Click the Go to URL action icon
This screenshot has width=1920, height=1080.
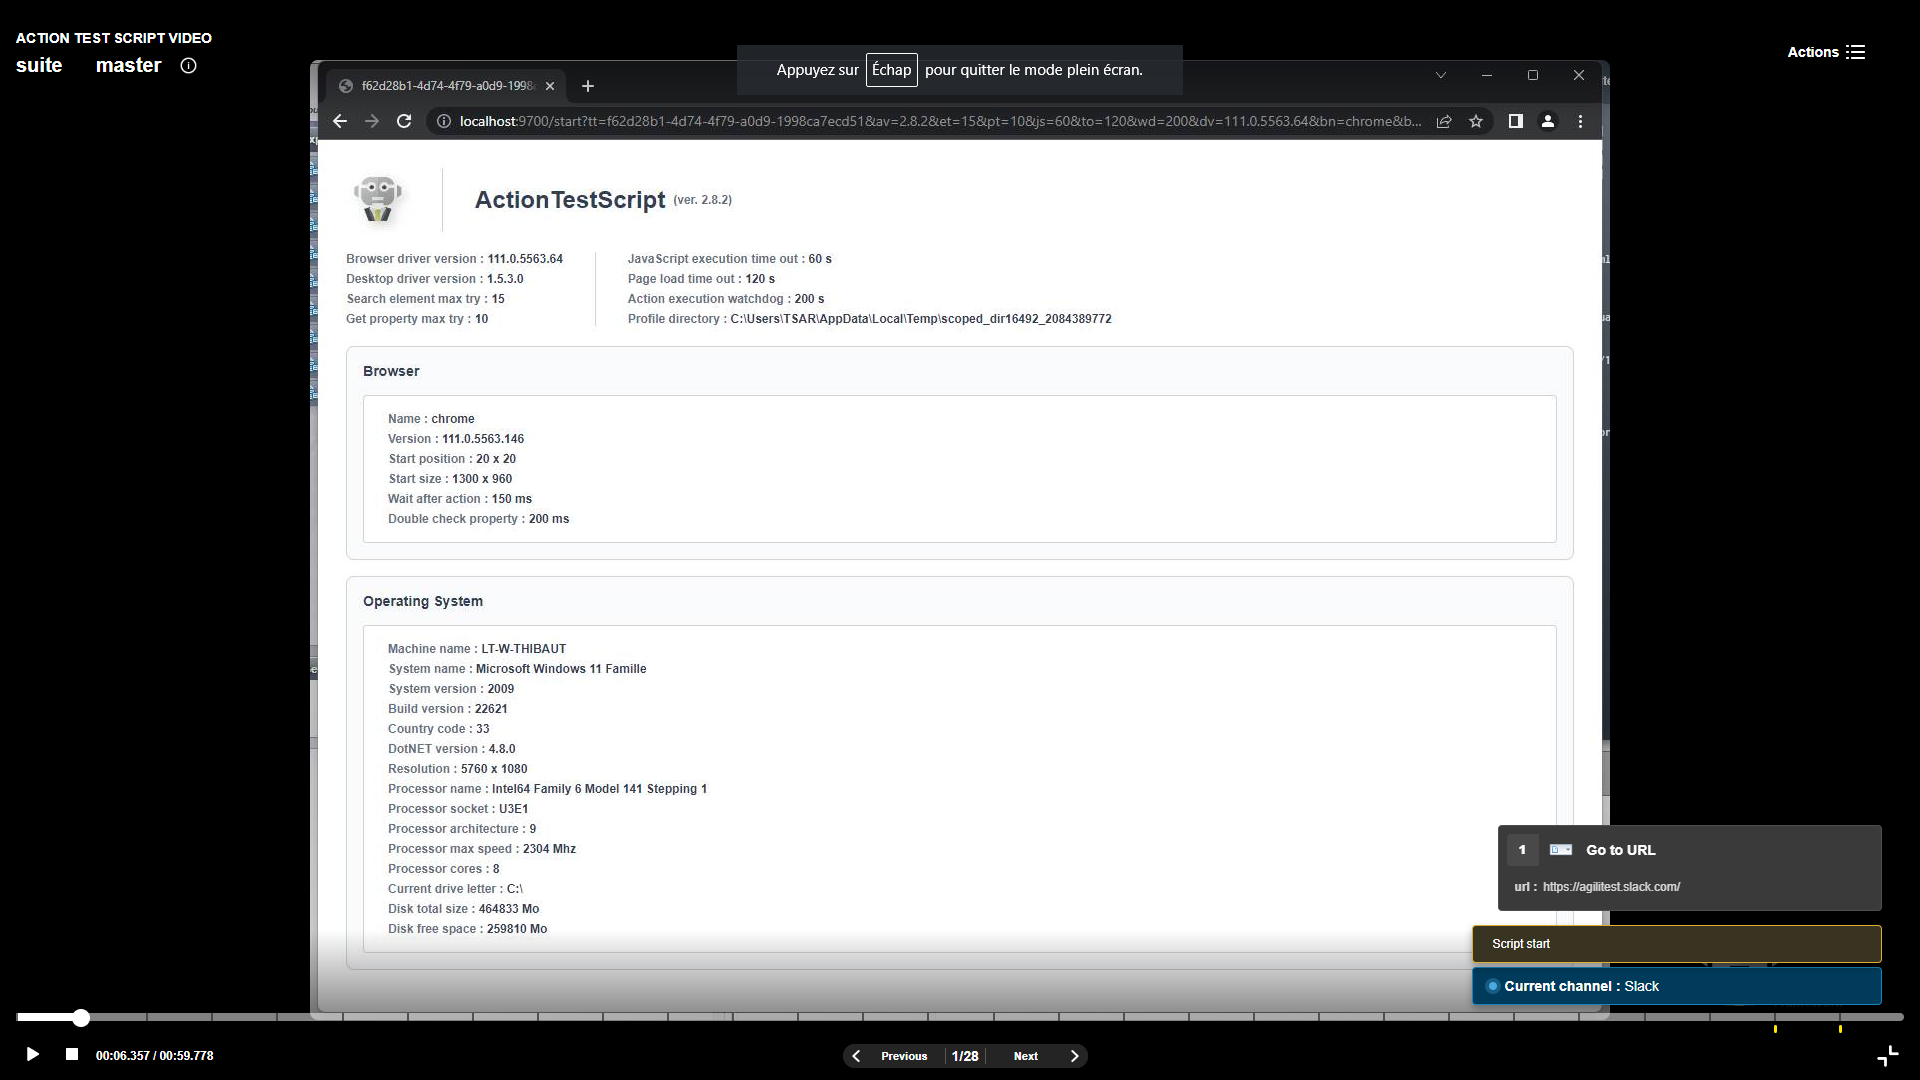(1560, 849)
